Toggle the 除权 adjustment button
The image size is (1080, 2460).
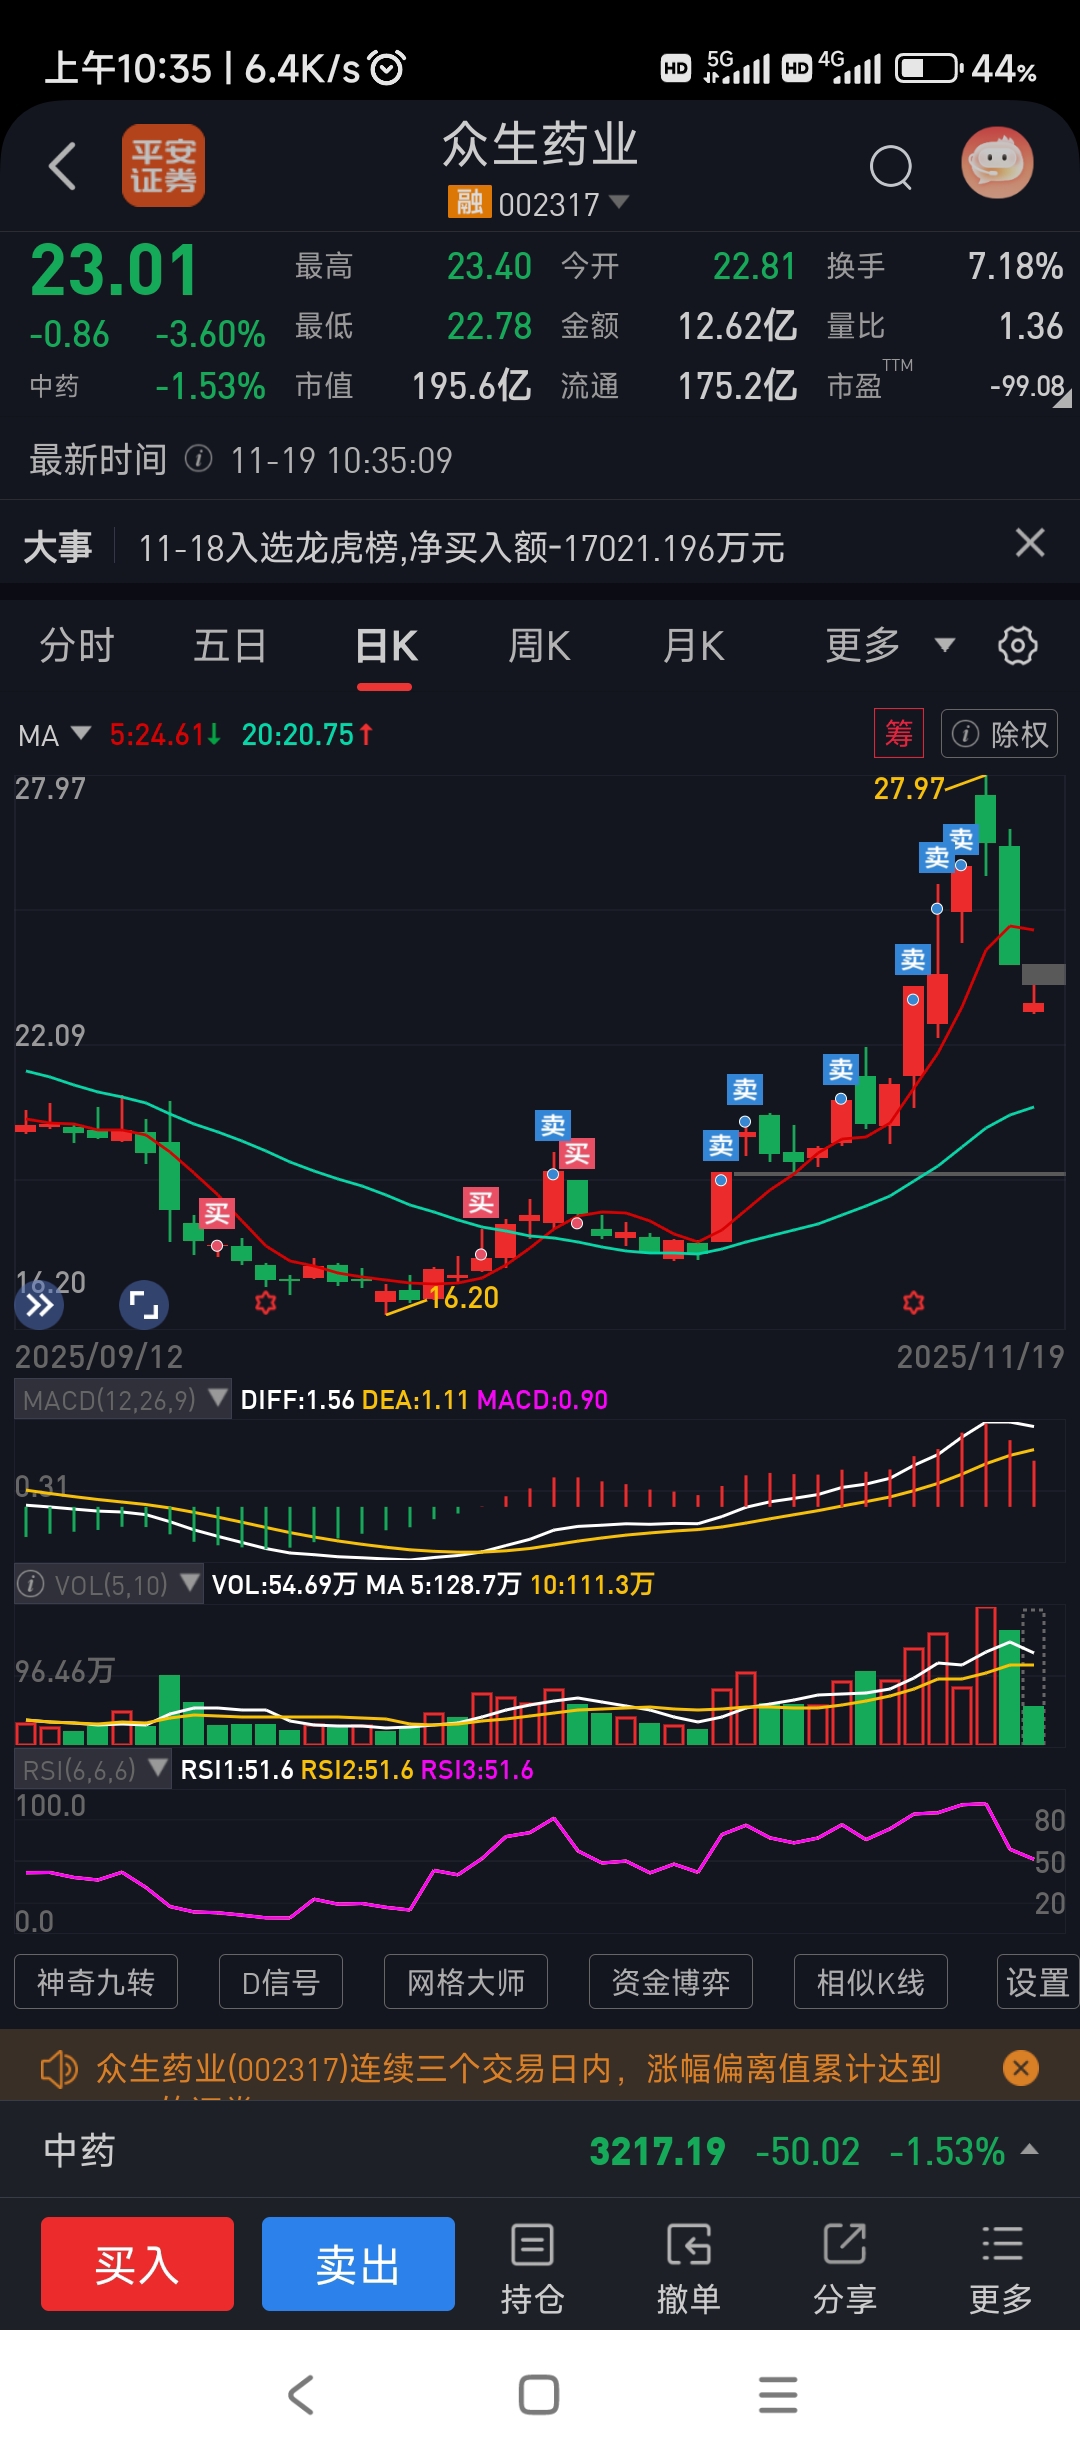pyautogui.click(x=999, y=734)
